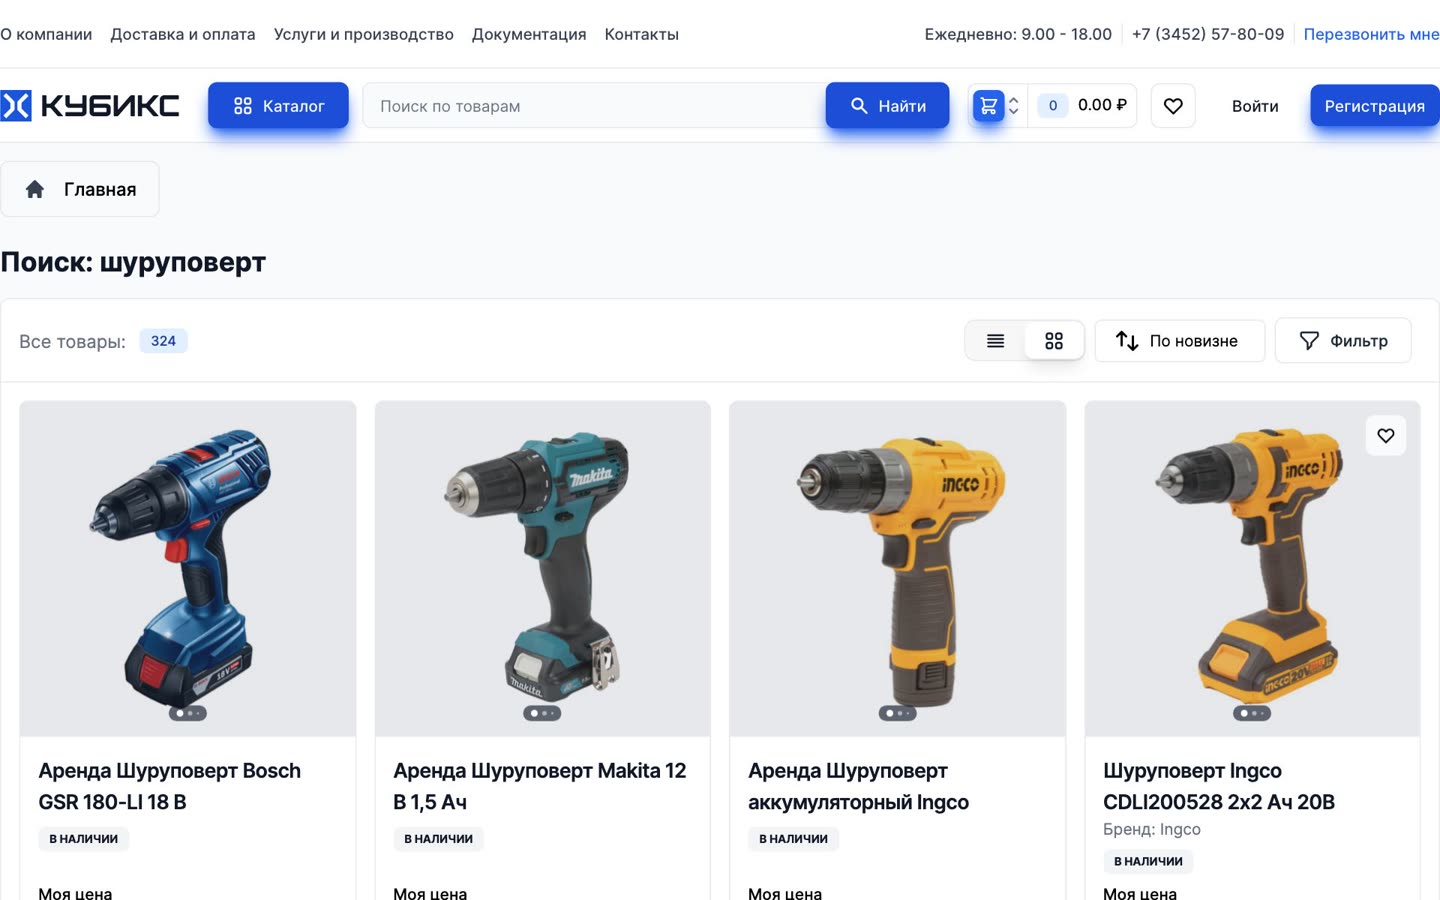1440x900 pixels.
Task: Click image slider dots on Ingco CDLI200528 card
Action: pyautogui.click(x=1252, y=713)
